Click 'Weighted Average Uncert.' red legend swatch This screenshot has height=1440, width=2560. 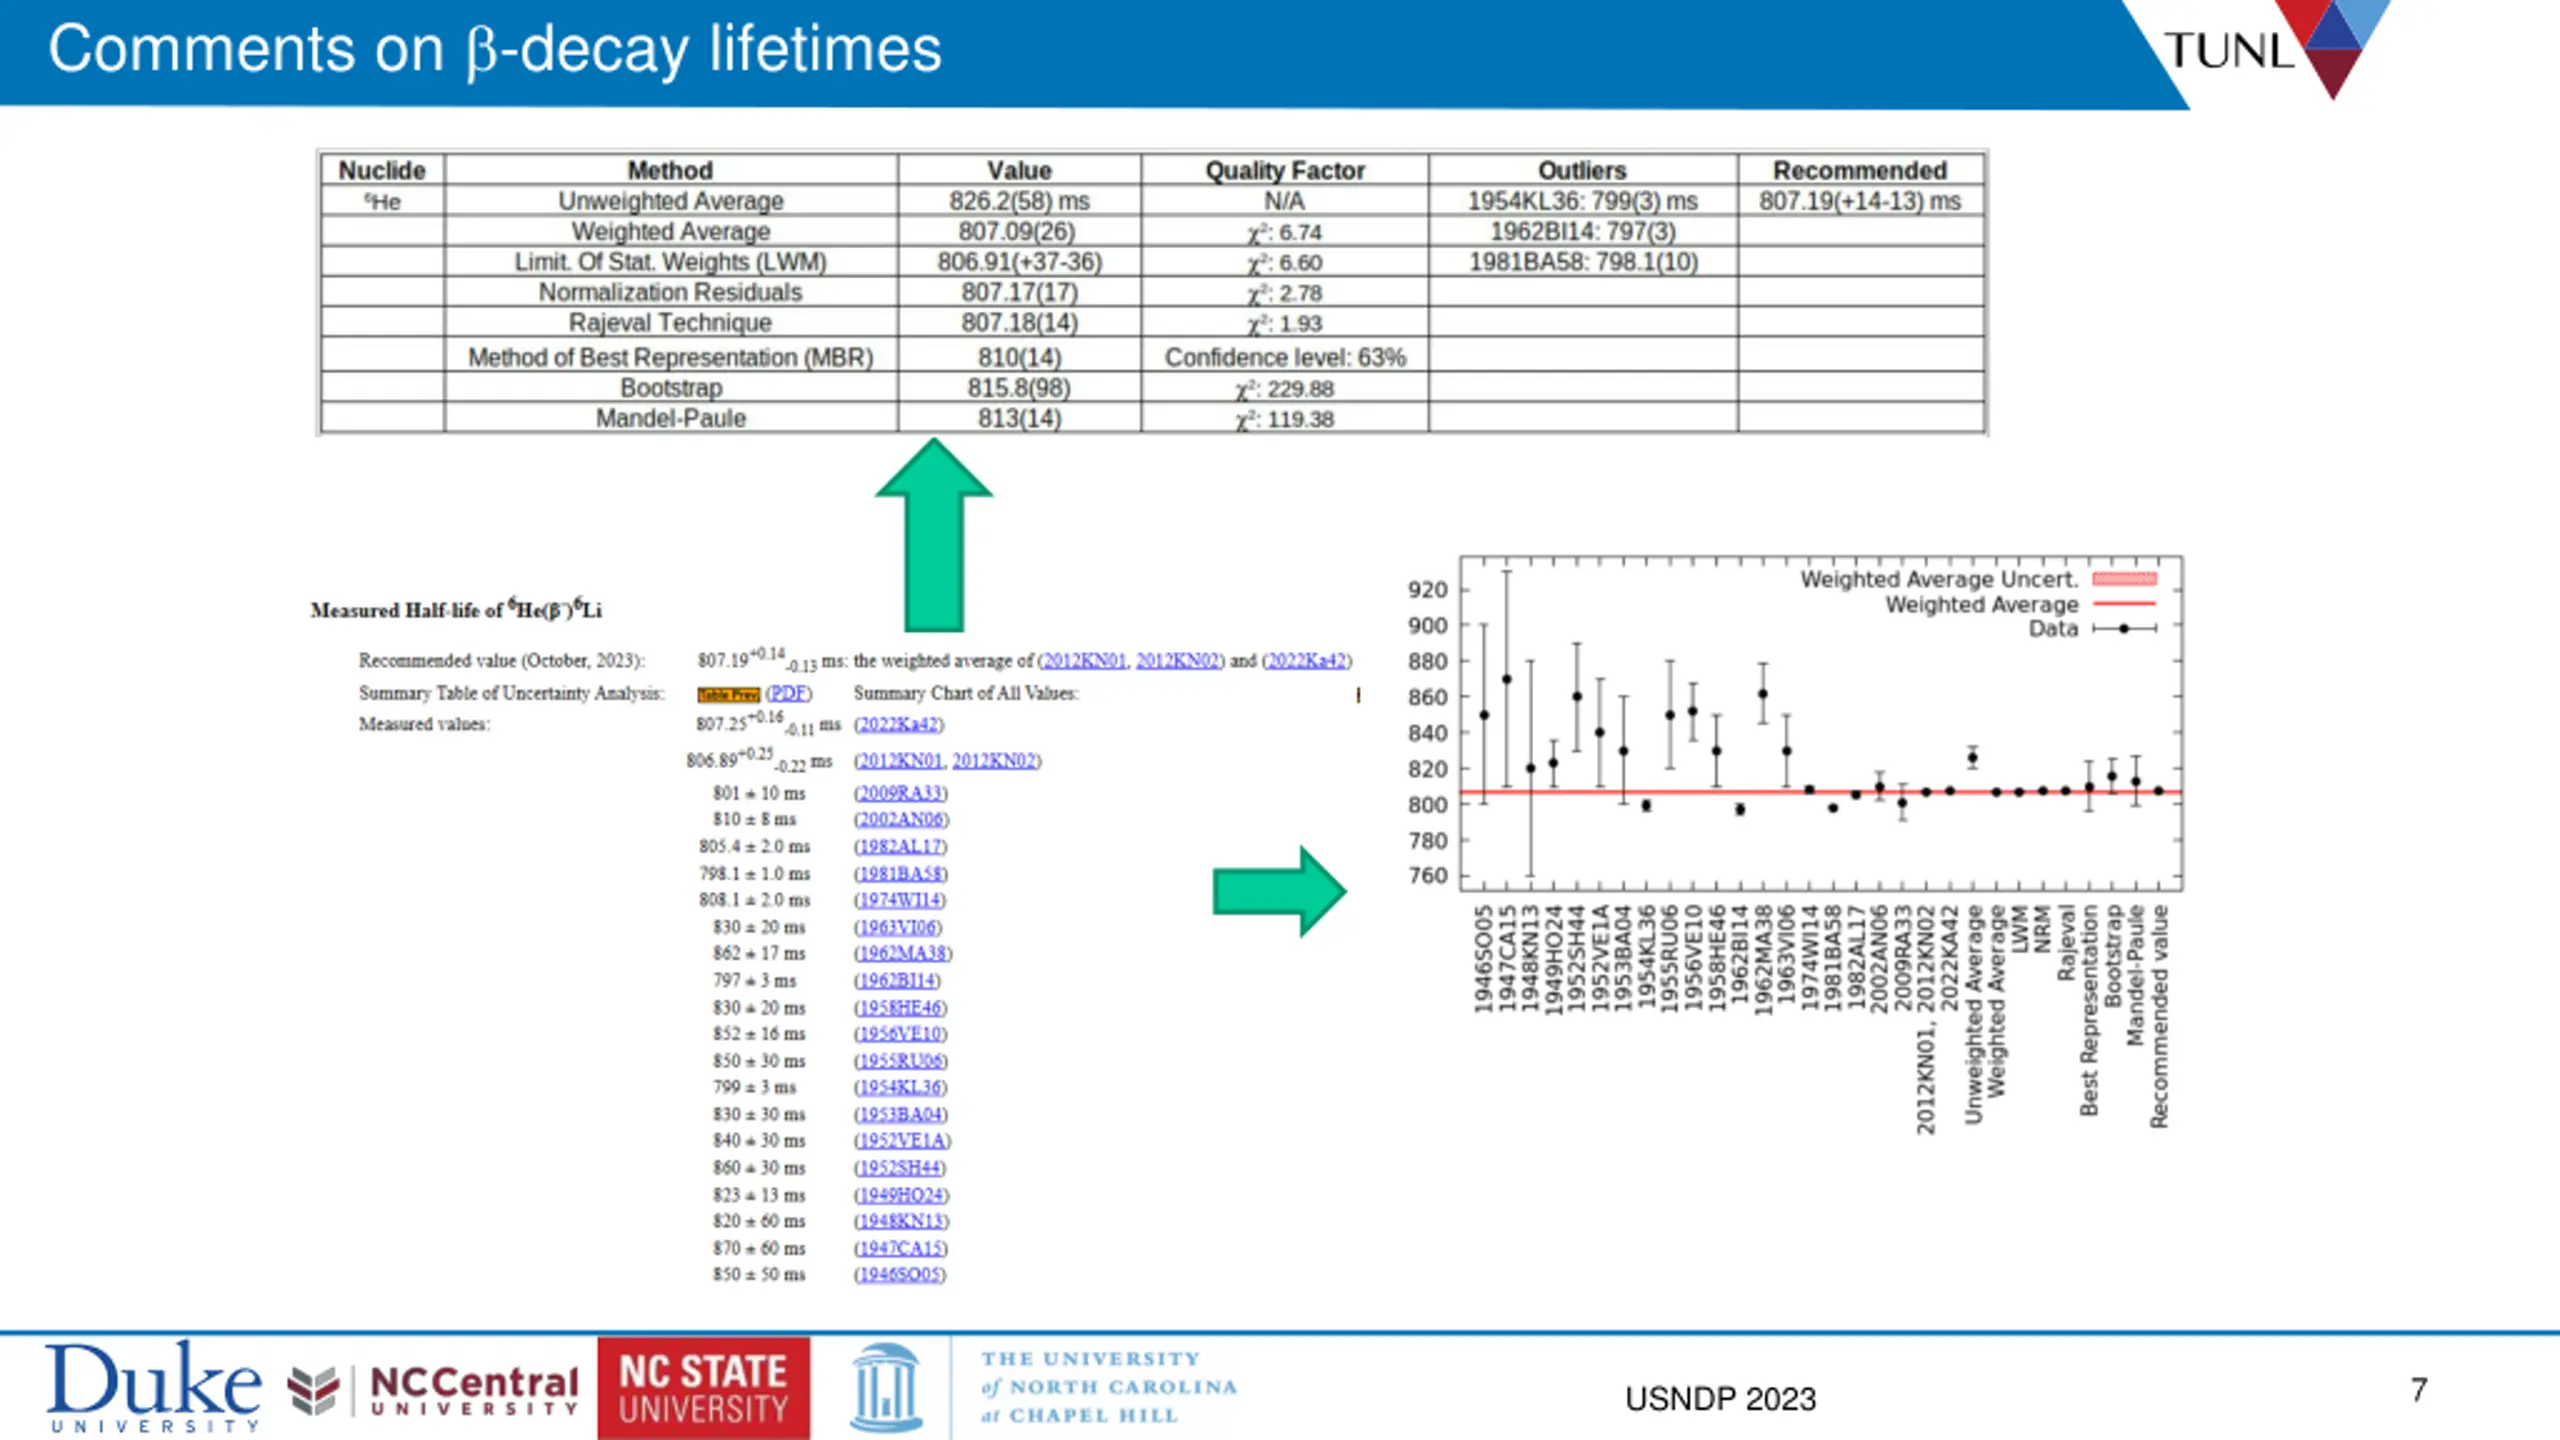[x=2124, y=579]
